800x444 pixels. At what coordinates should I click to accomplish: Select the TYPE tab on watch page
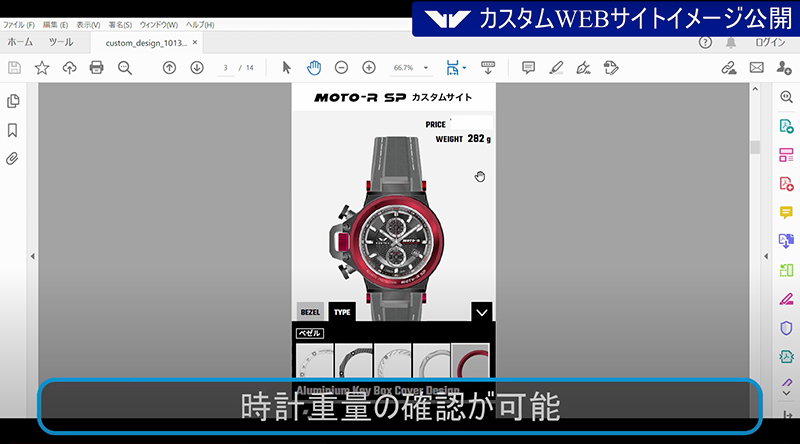tap(342, 312)
